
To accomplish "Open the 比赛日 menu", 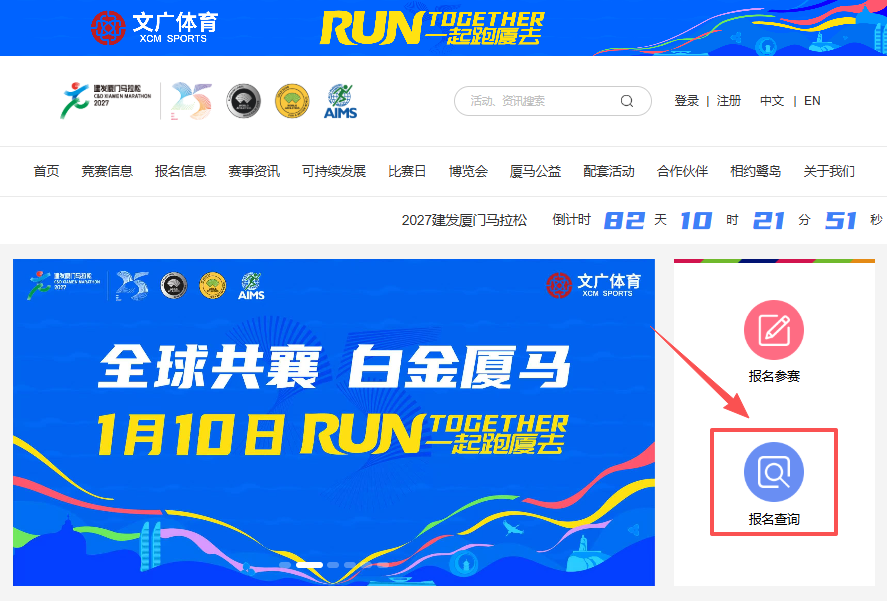I will [x=407, y=171].
